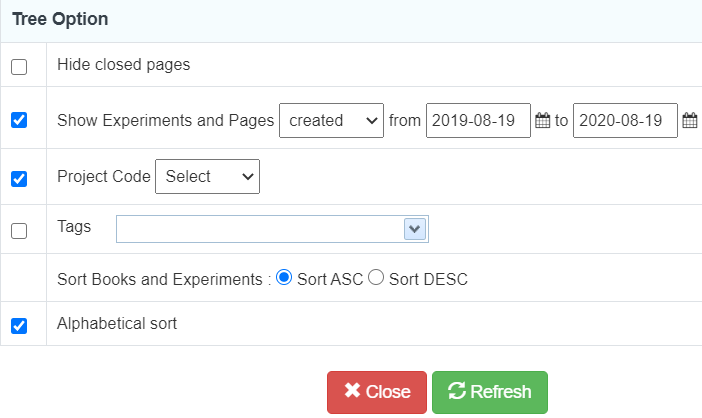702x418 pixels.
Task: Uncheck the Project Code checkbox
Action: coord(19,179)
